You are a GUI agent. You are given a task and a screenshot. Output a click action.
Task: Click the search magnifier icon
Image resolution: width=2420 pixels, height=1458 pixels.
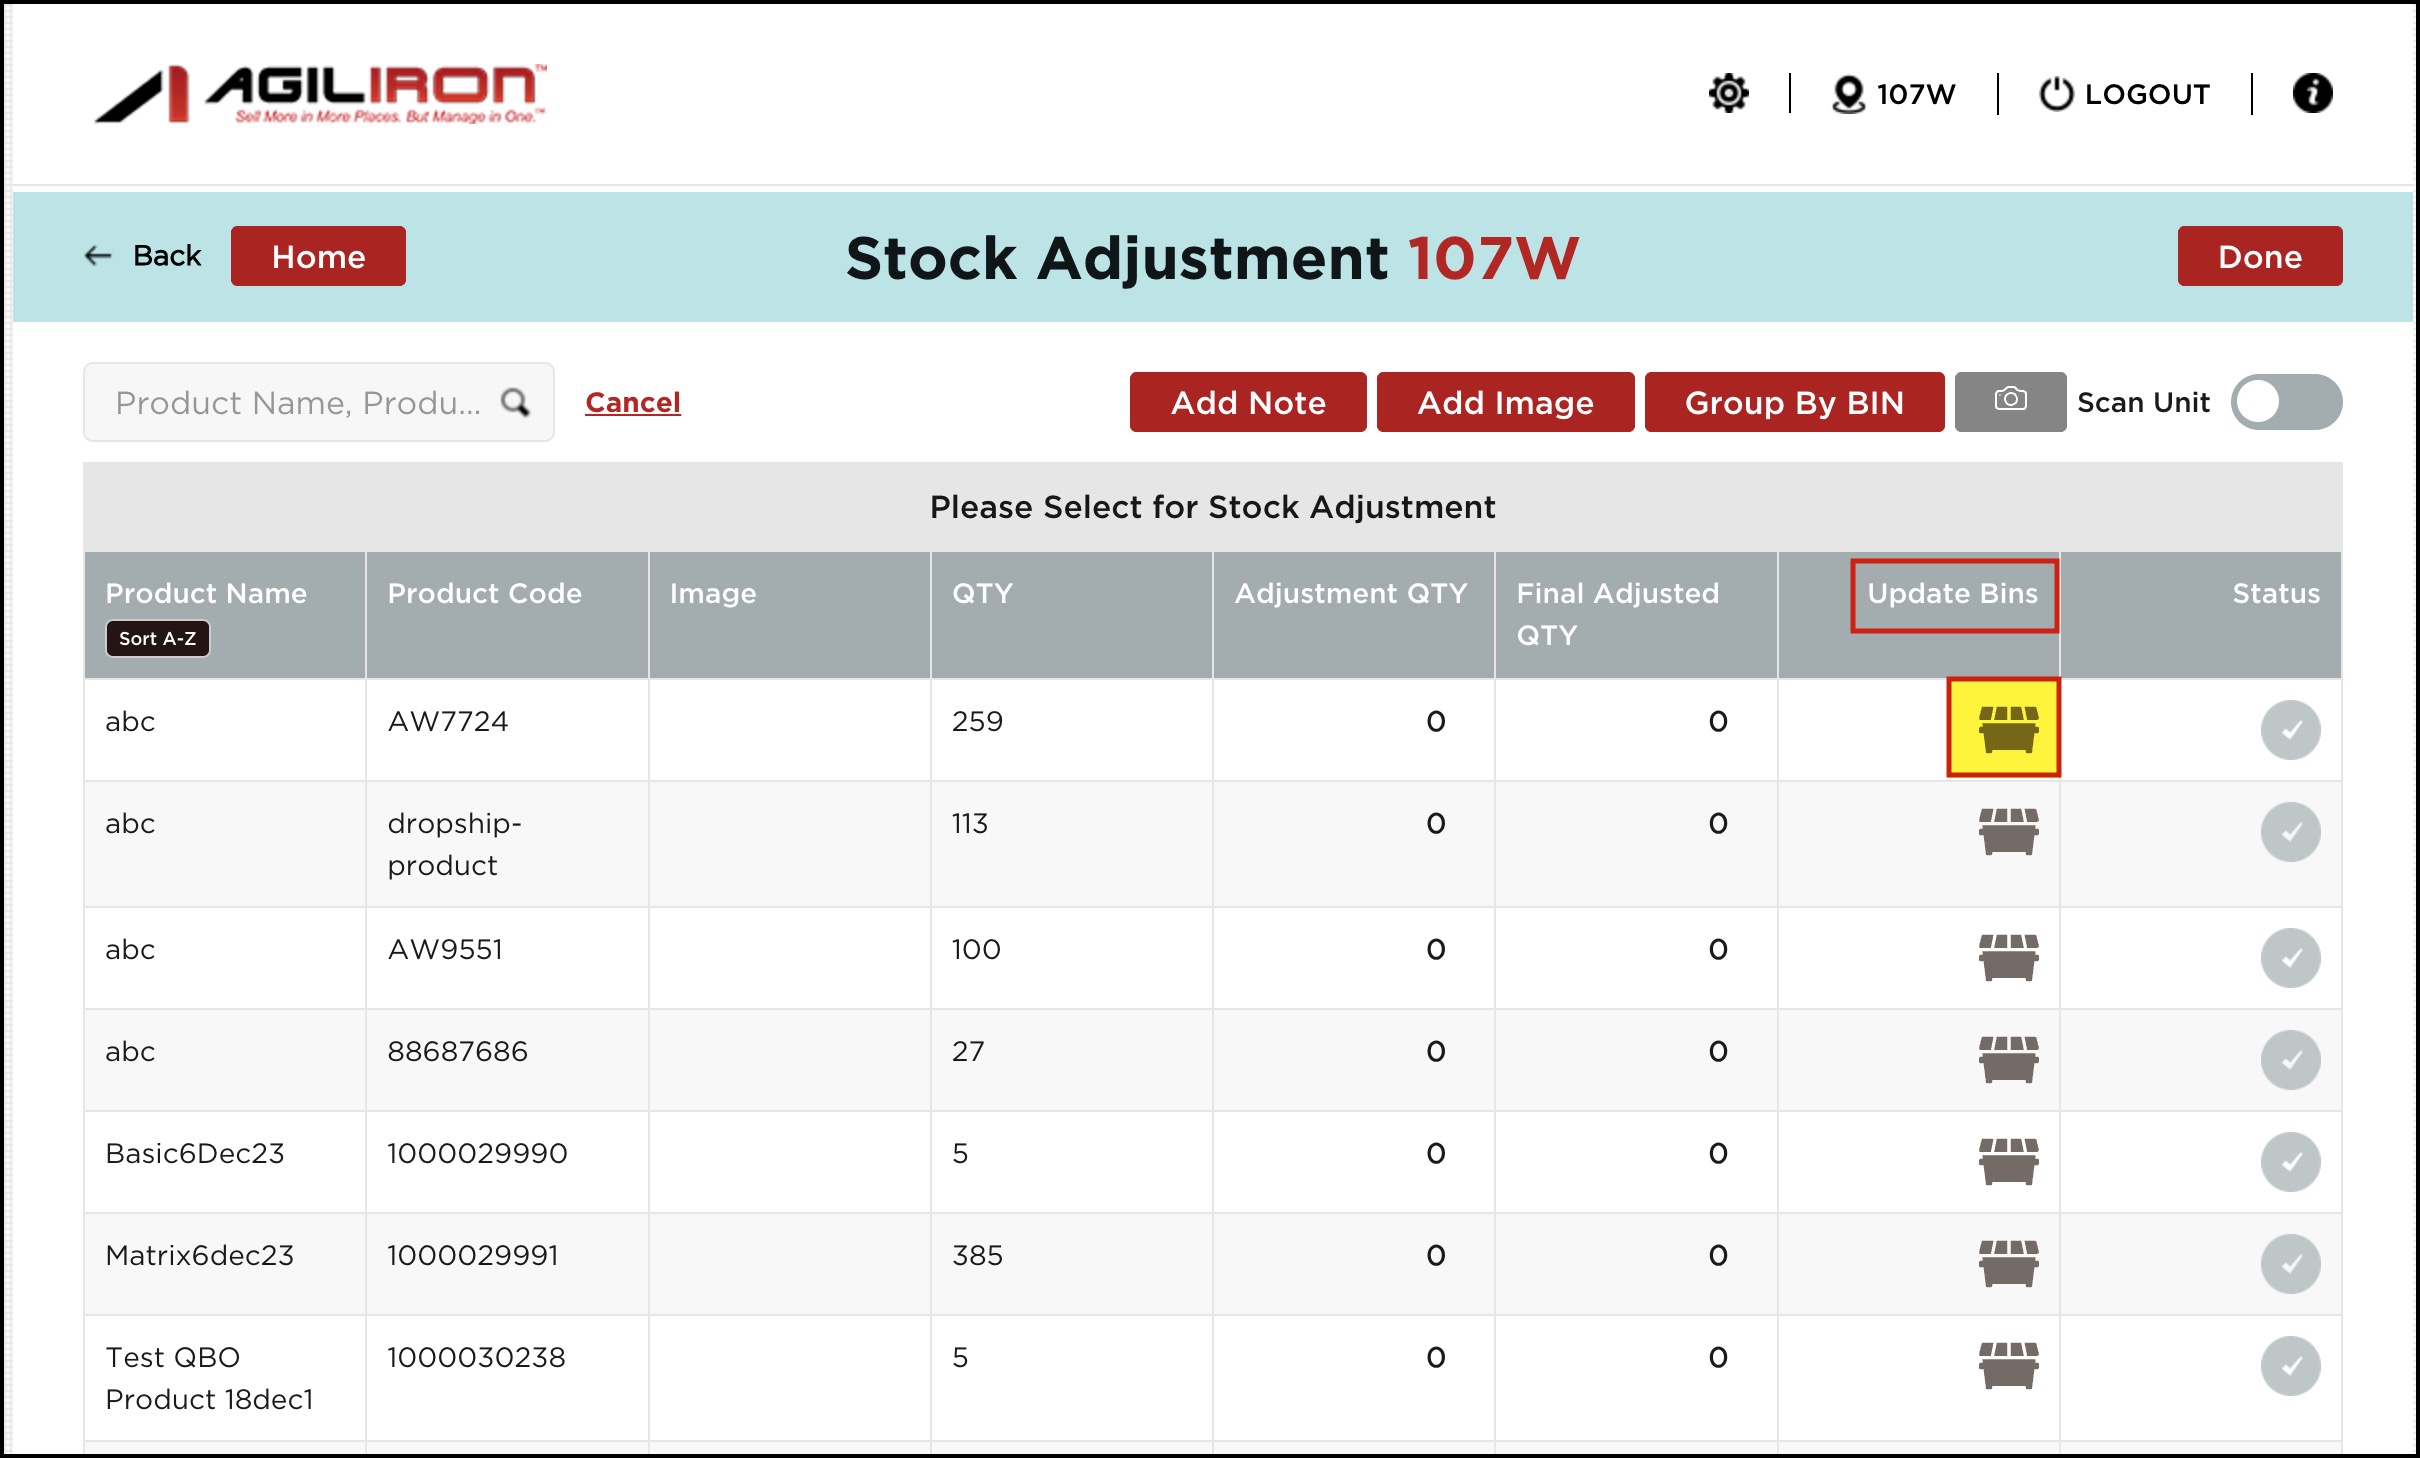(x=515, y=402)
